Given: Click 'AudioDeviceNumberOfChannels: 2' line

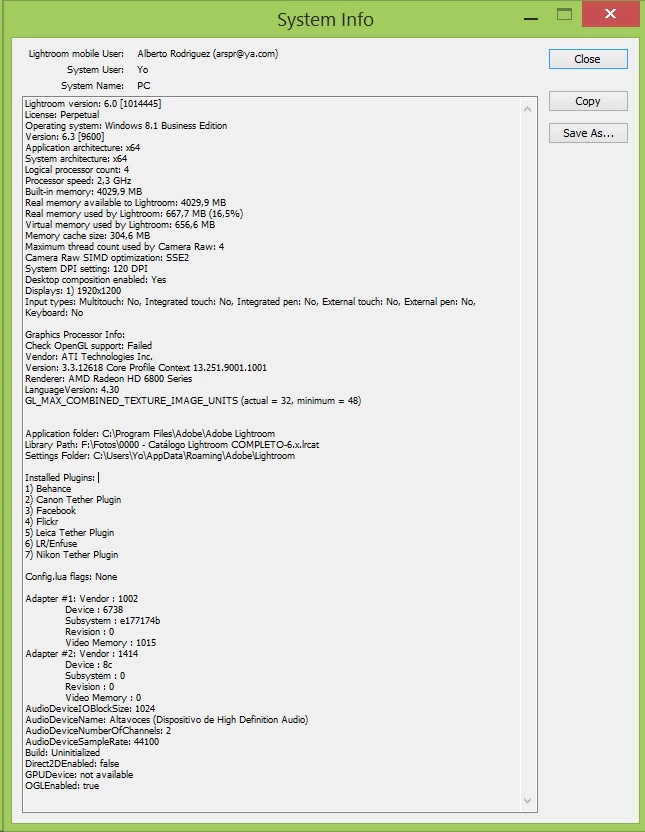Looking at the screenshot, I should click(x=98, y=731).
